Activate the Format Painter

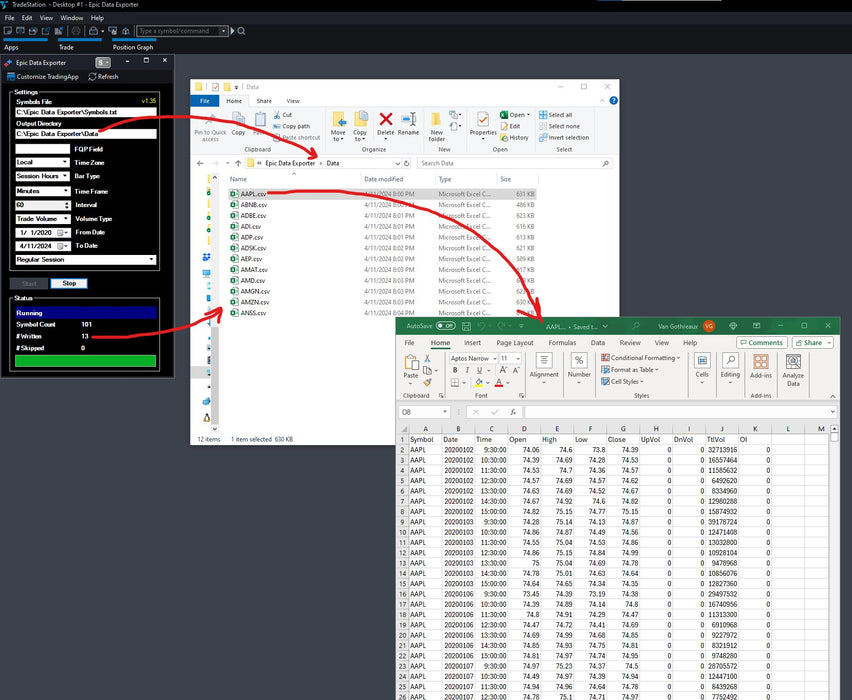427,381
